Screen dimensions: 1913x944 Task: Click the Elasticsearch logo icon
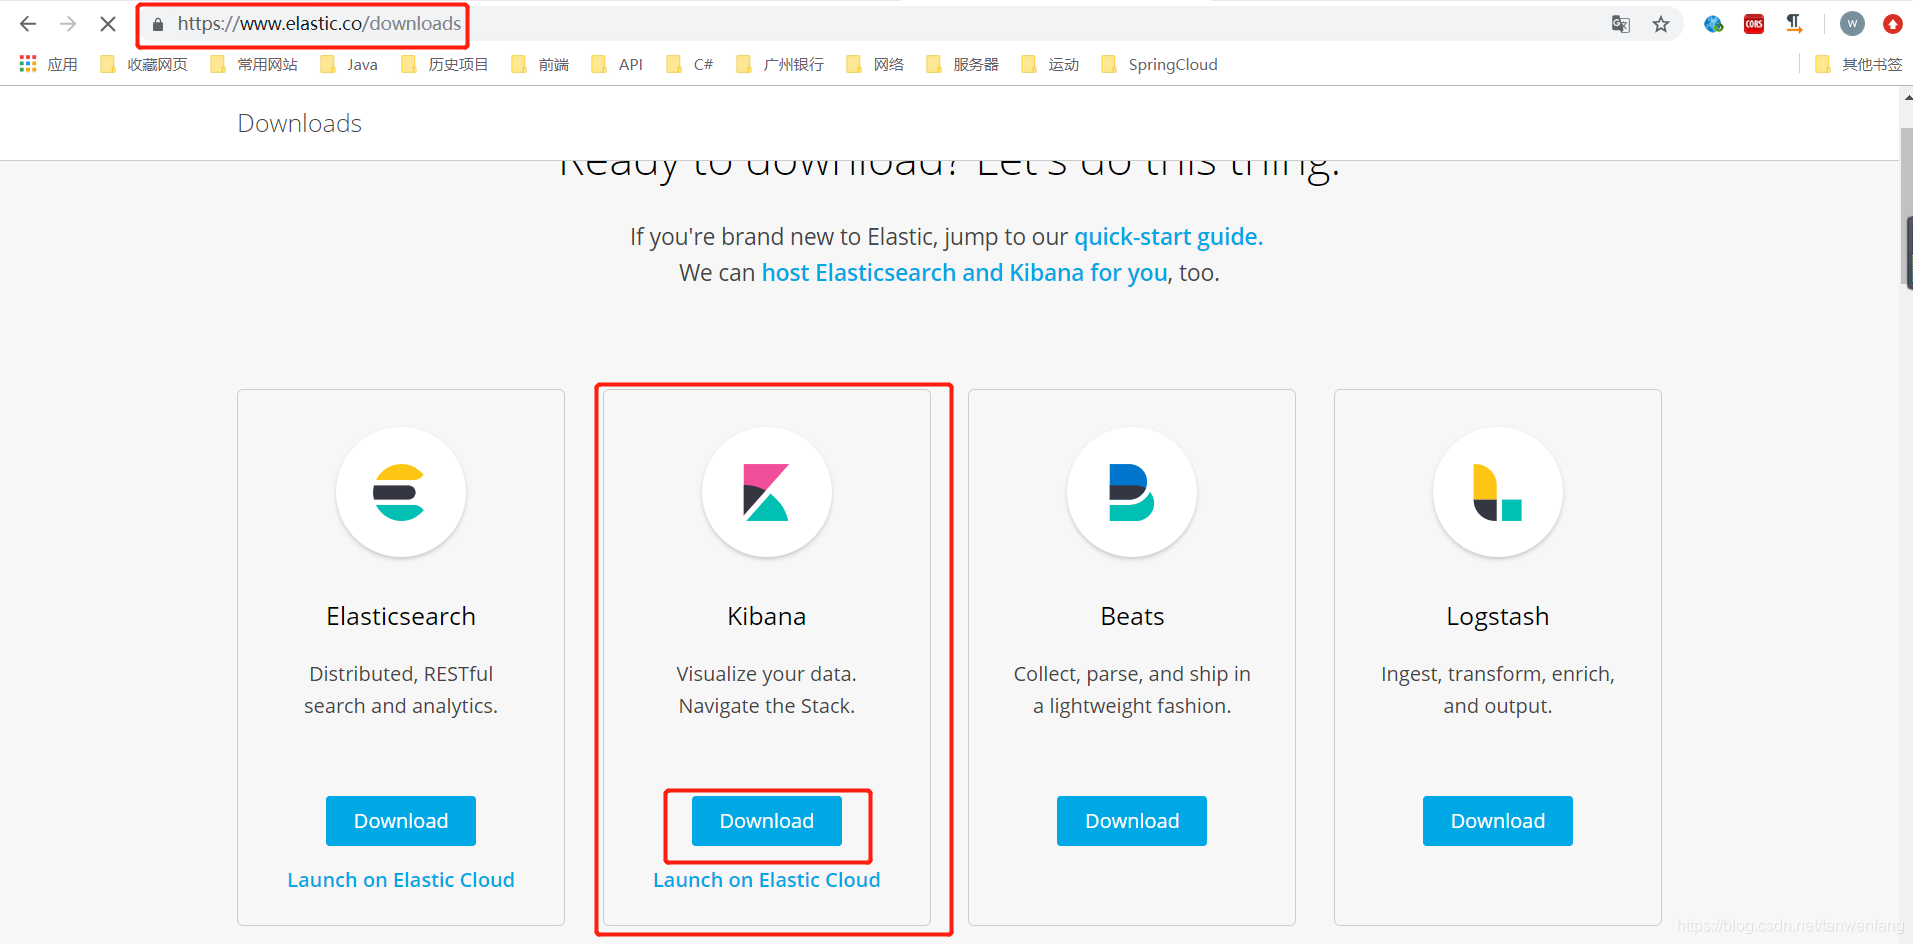coord(401,492)
